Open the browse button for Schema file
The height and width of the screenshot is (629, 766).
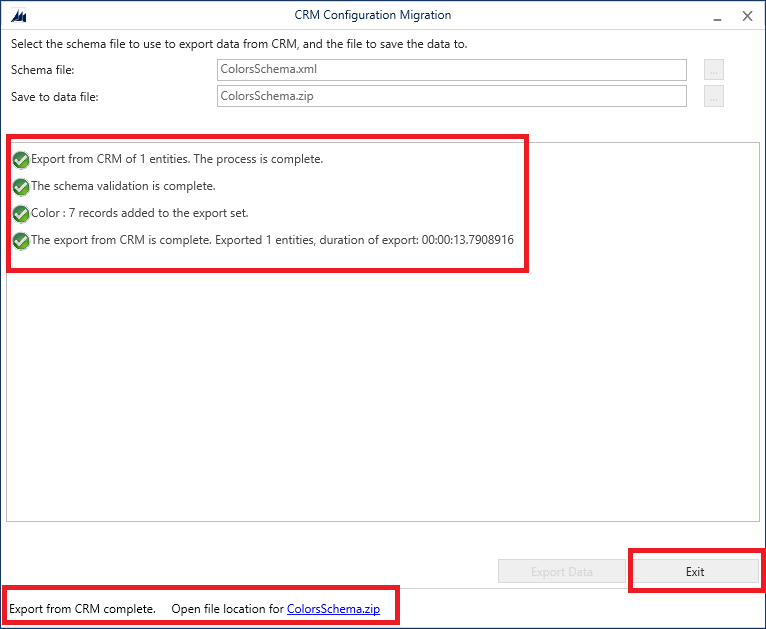click(x=713, y=70)
